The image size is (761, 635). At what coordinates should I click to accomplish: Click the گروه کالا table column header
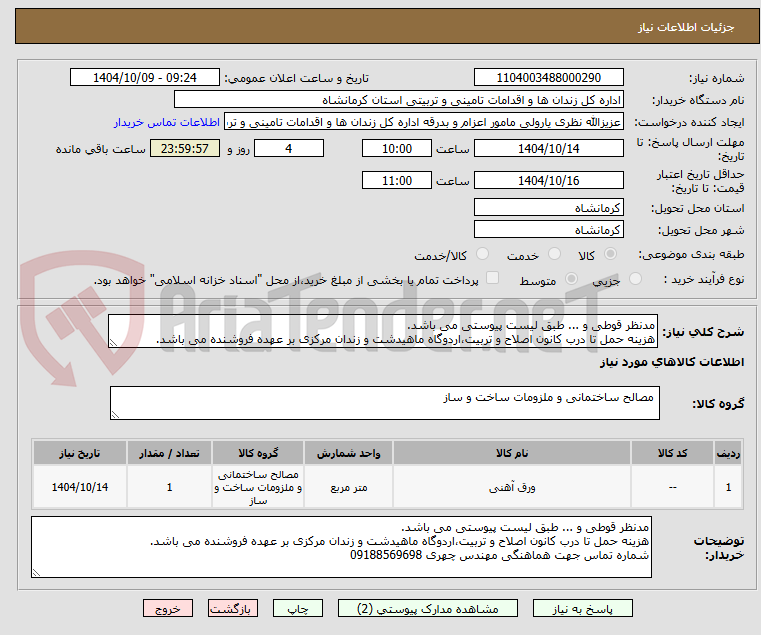pyautogui.click(x=258, y=453)
